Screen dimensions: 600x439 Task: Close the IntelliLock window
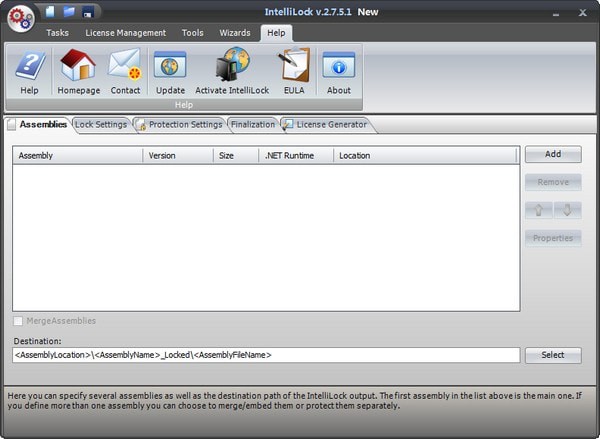click(x=582, y=13)
